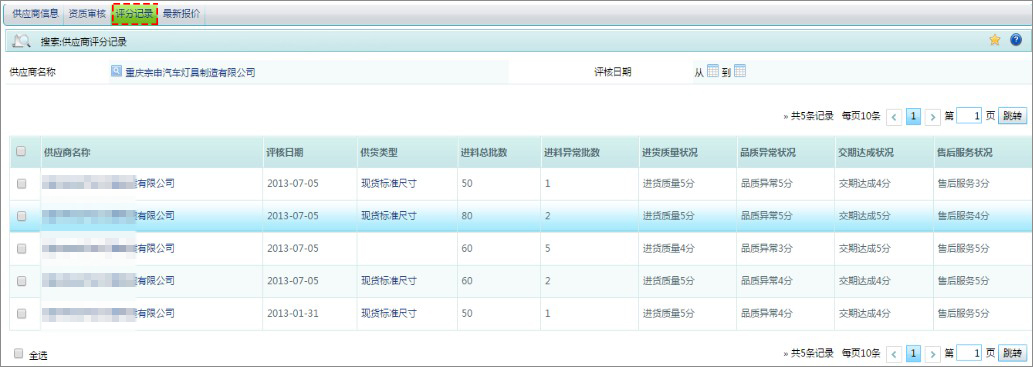This screenshot has height=367, width=1033.
Task: Click the bottom 跳转 button
Action: tap(1013, 353)
